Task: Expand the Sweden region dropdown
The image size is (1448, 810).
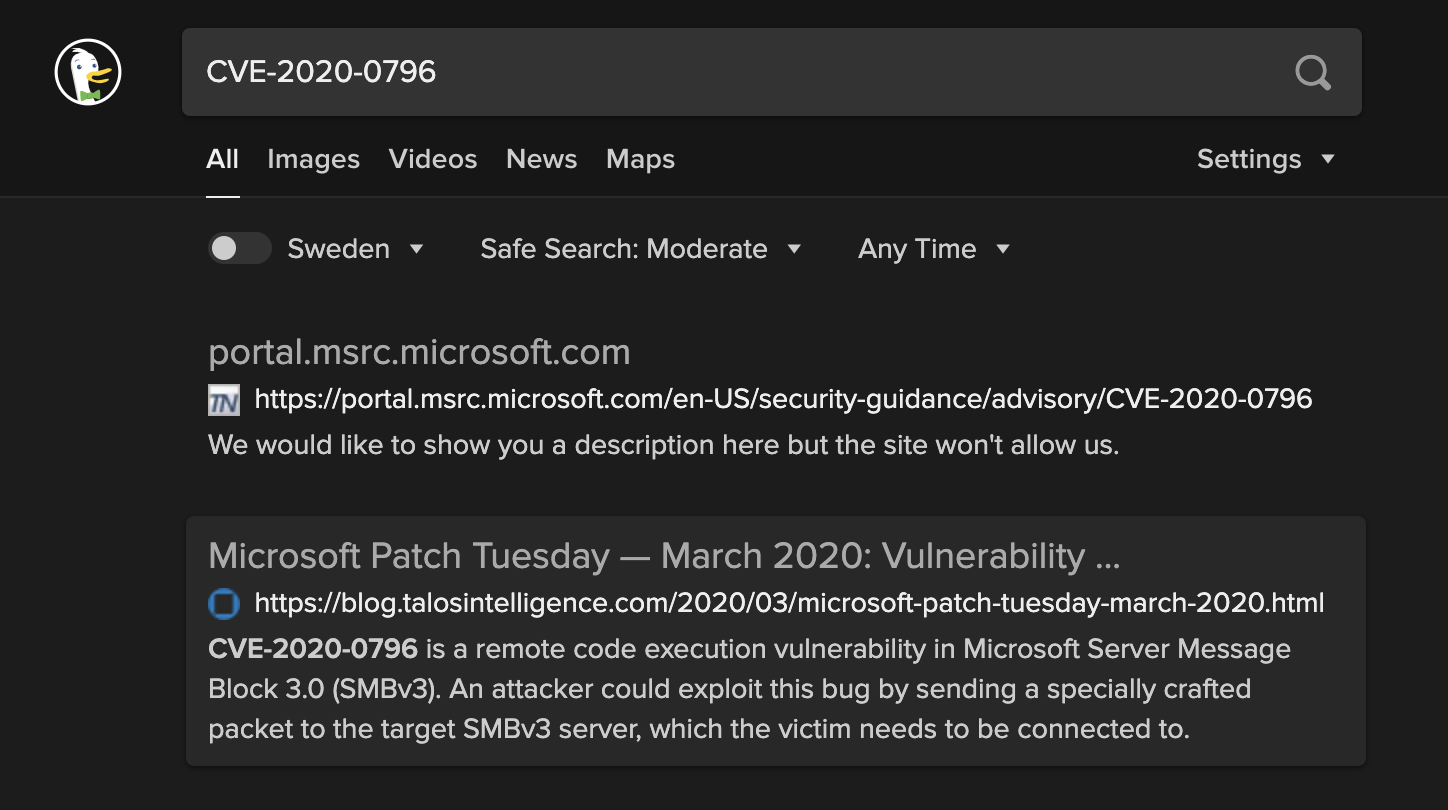Action: [355, 249]
